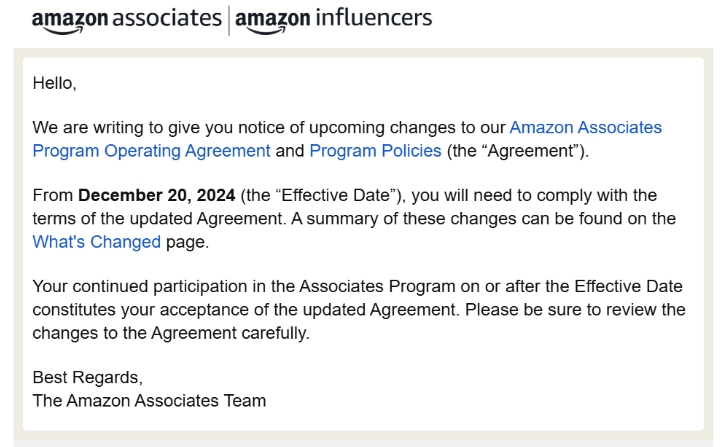Open the Program Policies link
Viewport: 726px width, 447px height.
(376, 151)
